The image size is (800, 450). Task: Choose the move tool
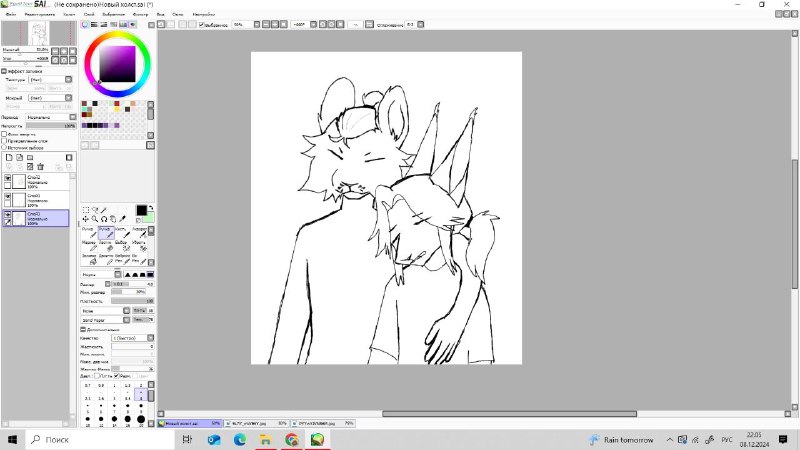point(86,219)
